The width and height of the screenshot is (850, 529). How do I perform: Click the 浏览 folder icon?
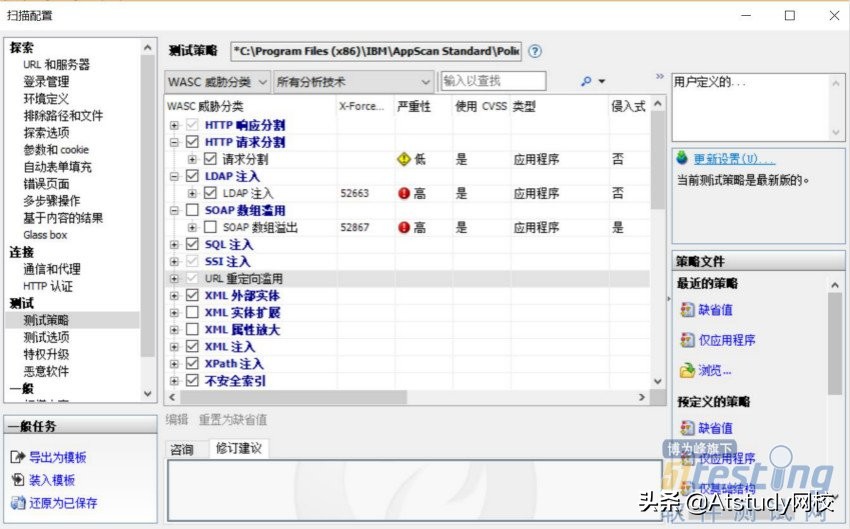(687, 370)
